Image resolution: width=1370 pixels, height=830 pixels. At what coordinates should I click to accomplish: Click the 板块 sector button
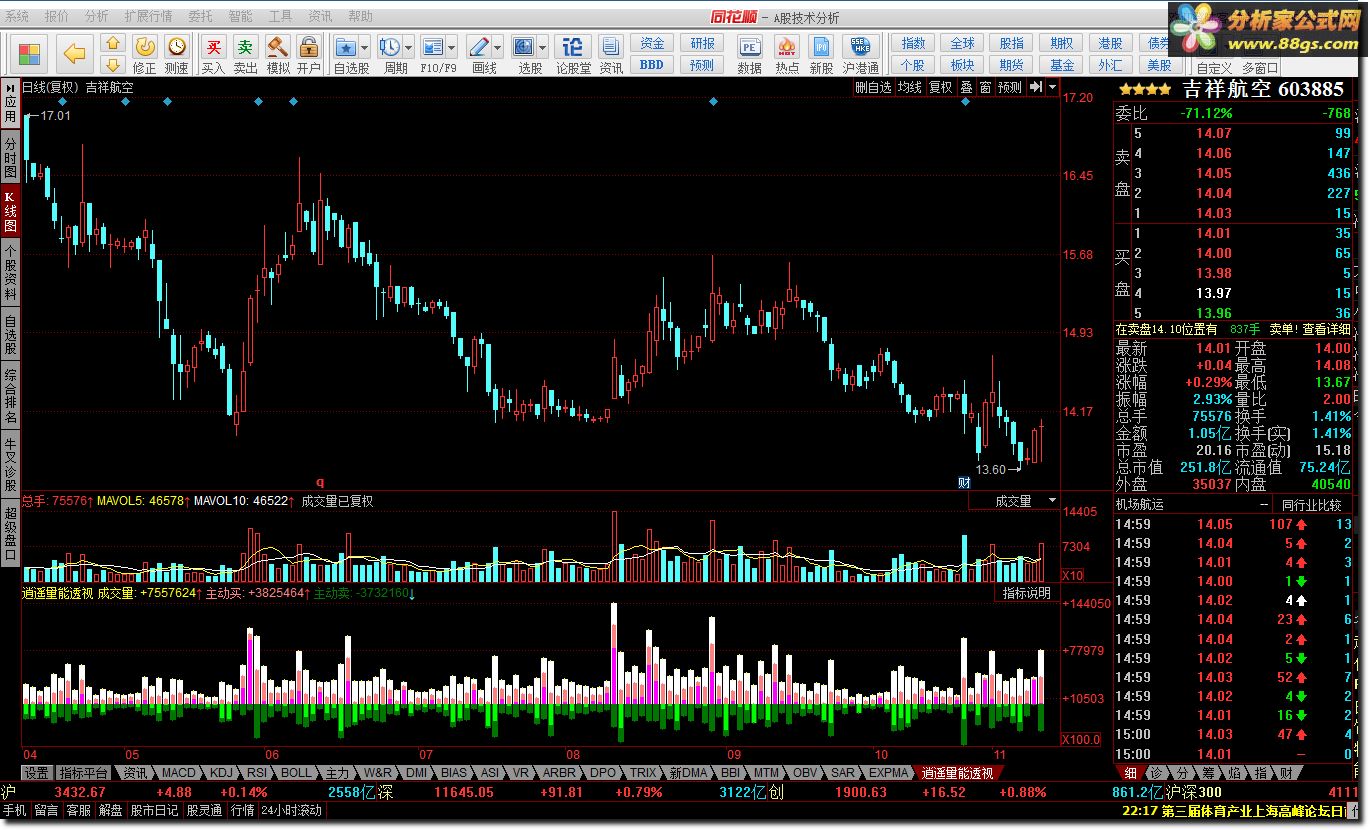click(962, 65)
